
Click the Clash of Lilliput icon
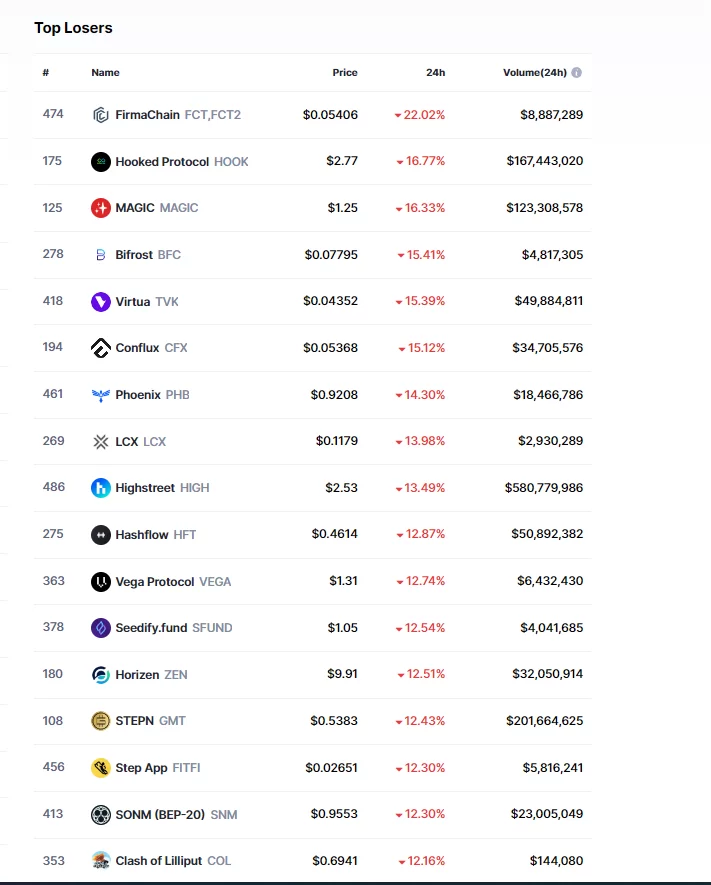coord(100,861)
